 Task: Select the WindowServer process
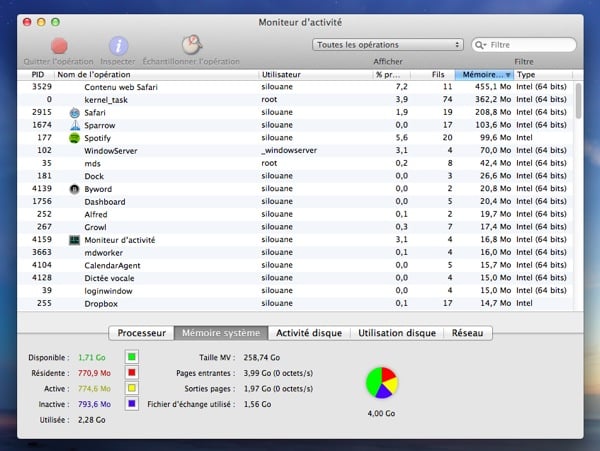pos(295,150)
